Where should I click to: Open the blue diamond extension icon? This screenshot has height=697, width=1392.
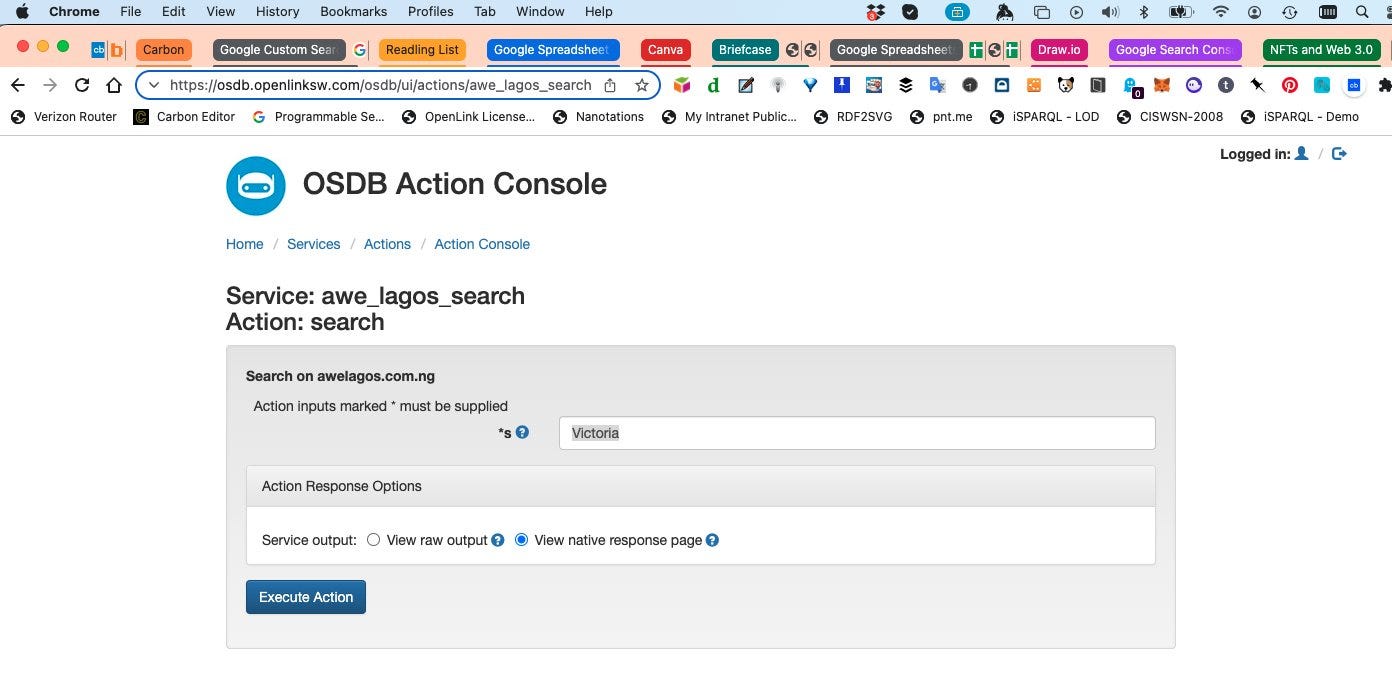[x=810, y=86]
